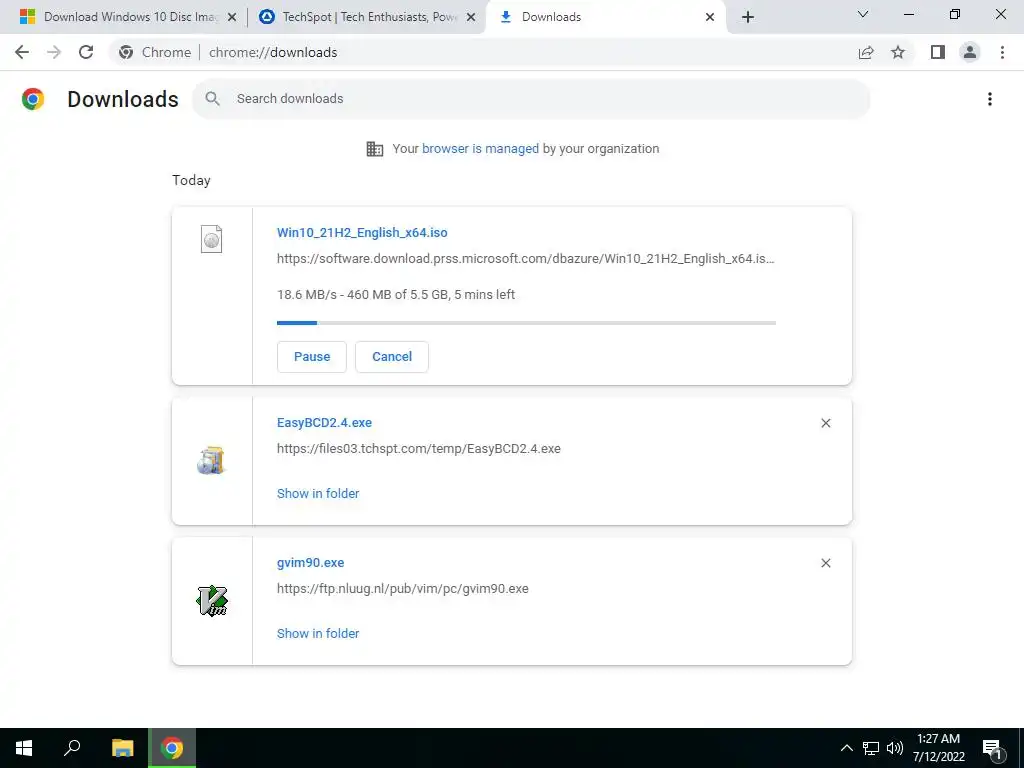Click the Chrome logo beside Downloads title
Screen dimensions: 1024x768
[33, 99]
